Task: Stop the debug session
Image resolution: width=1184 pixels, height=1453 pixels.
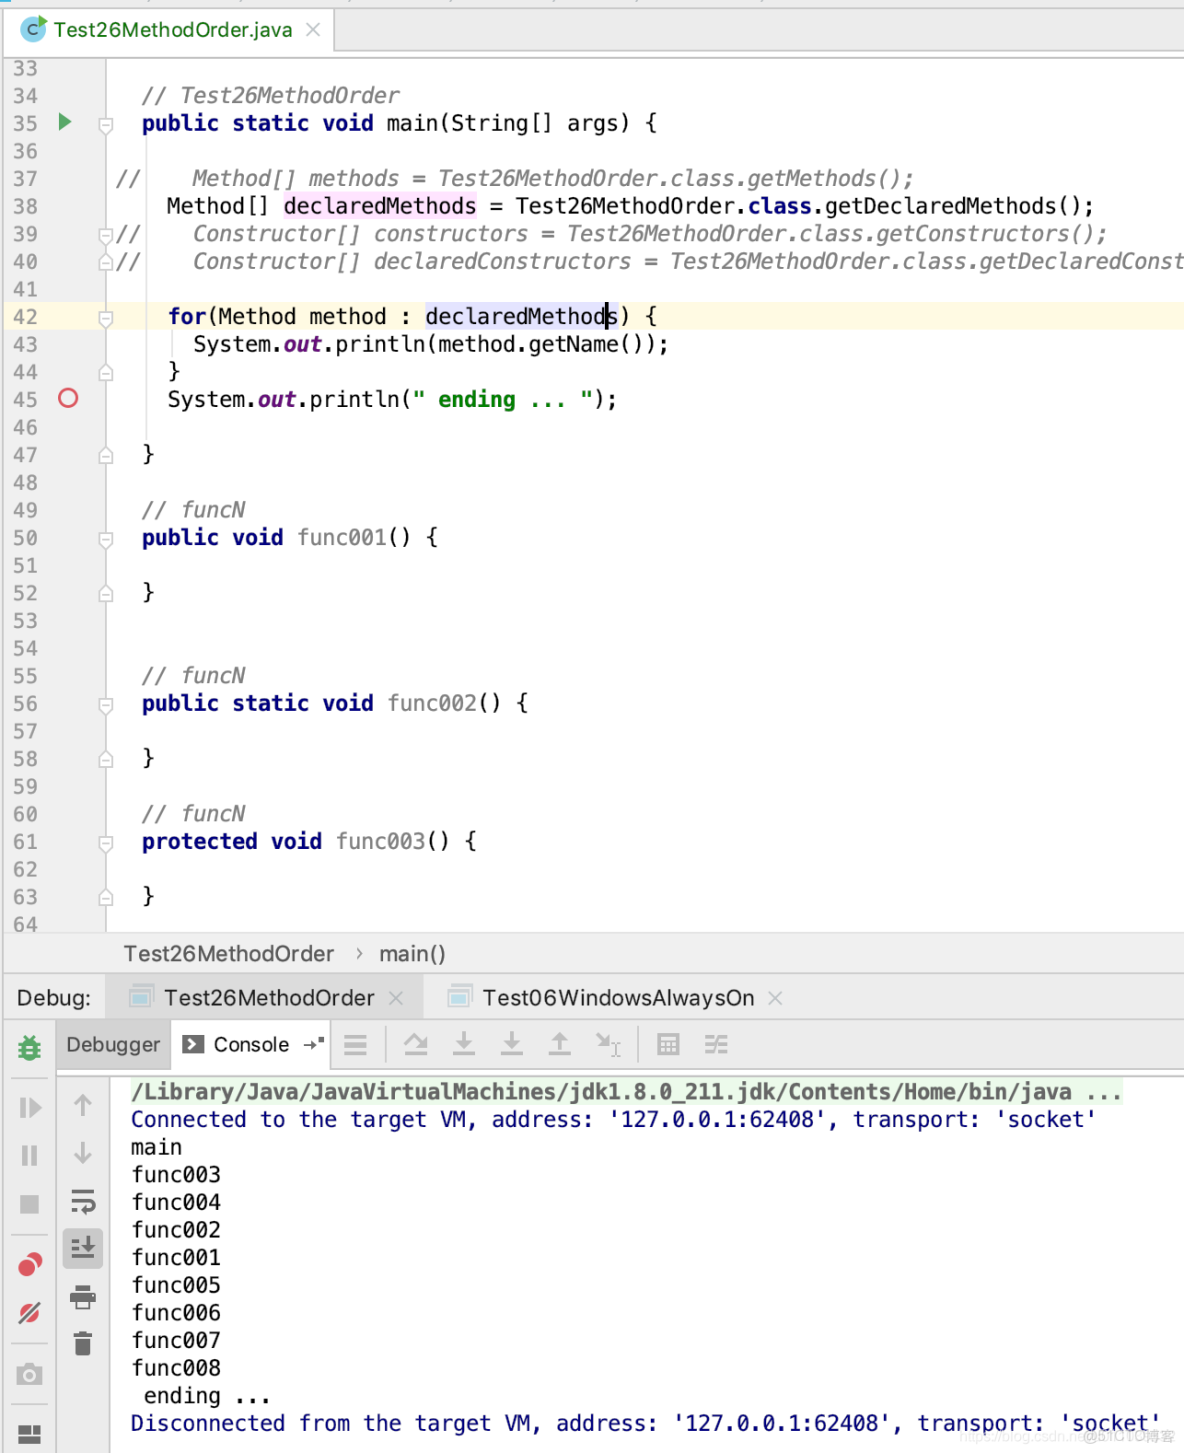Action: coord(29,1203)
